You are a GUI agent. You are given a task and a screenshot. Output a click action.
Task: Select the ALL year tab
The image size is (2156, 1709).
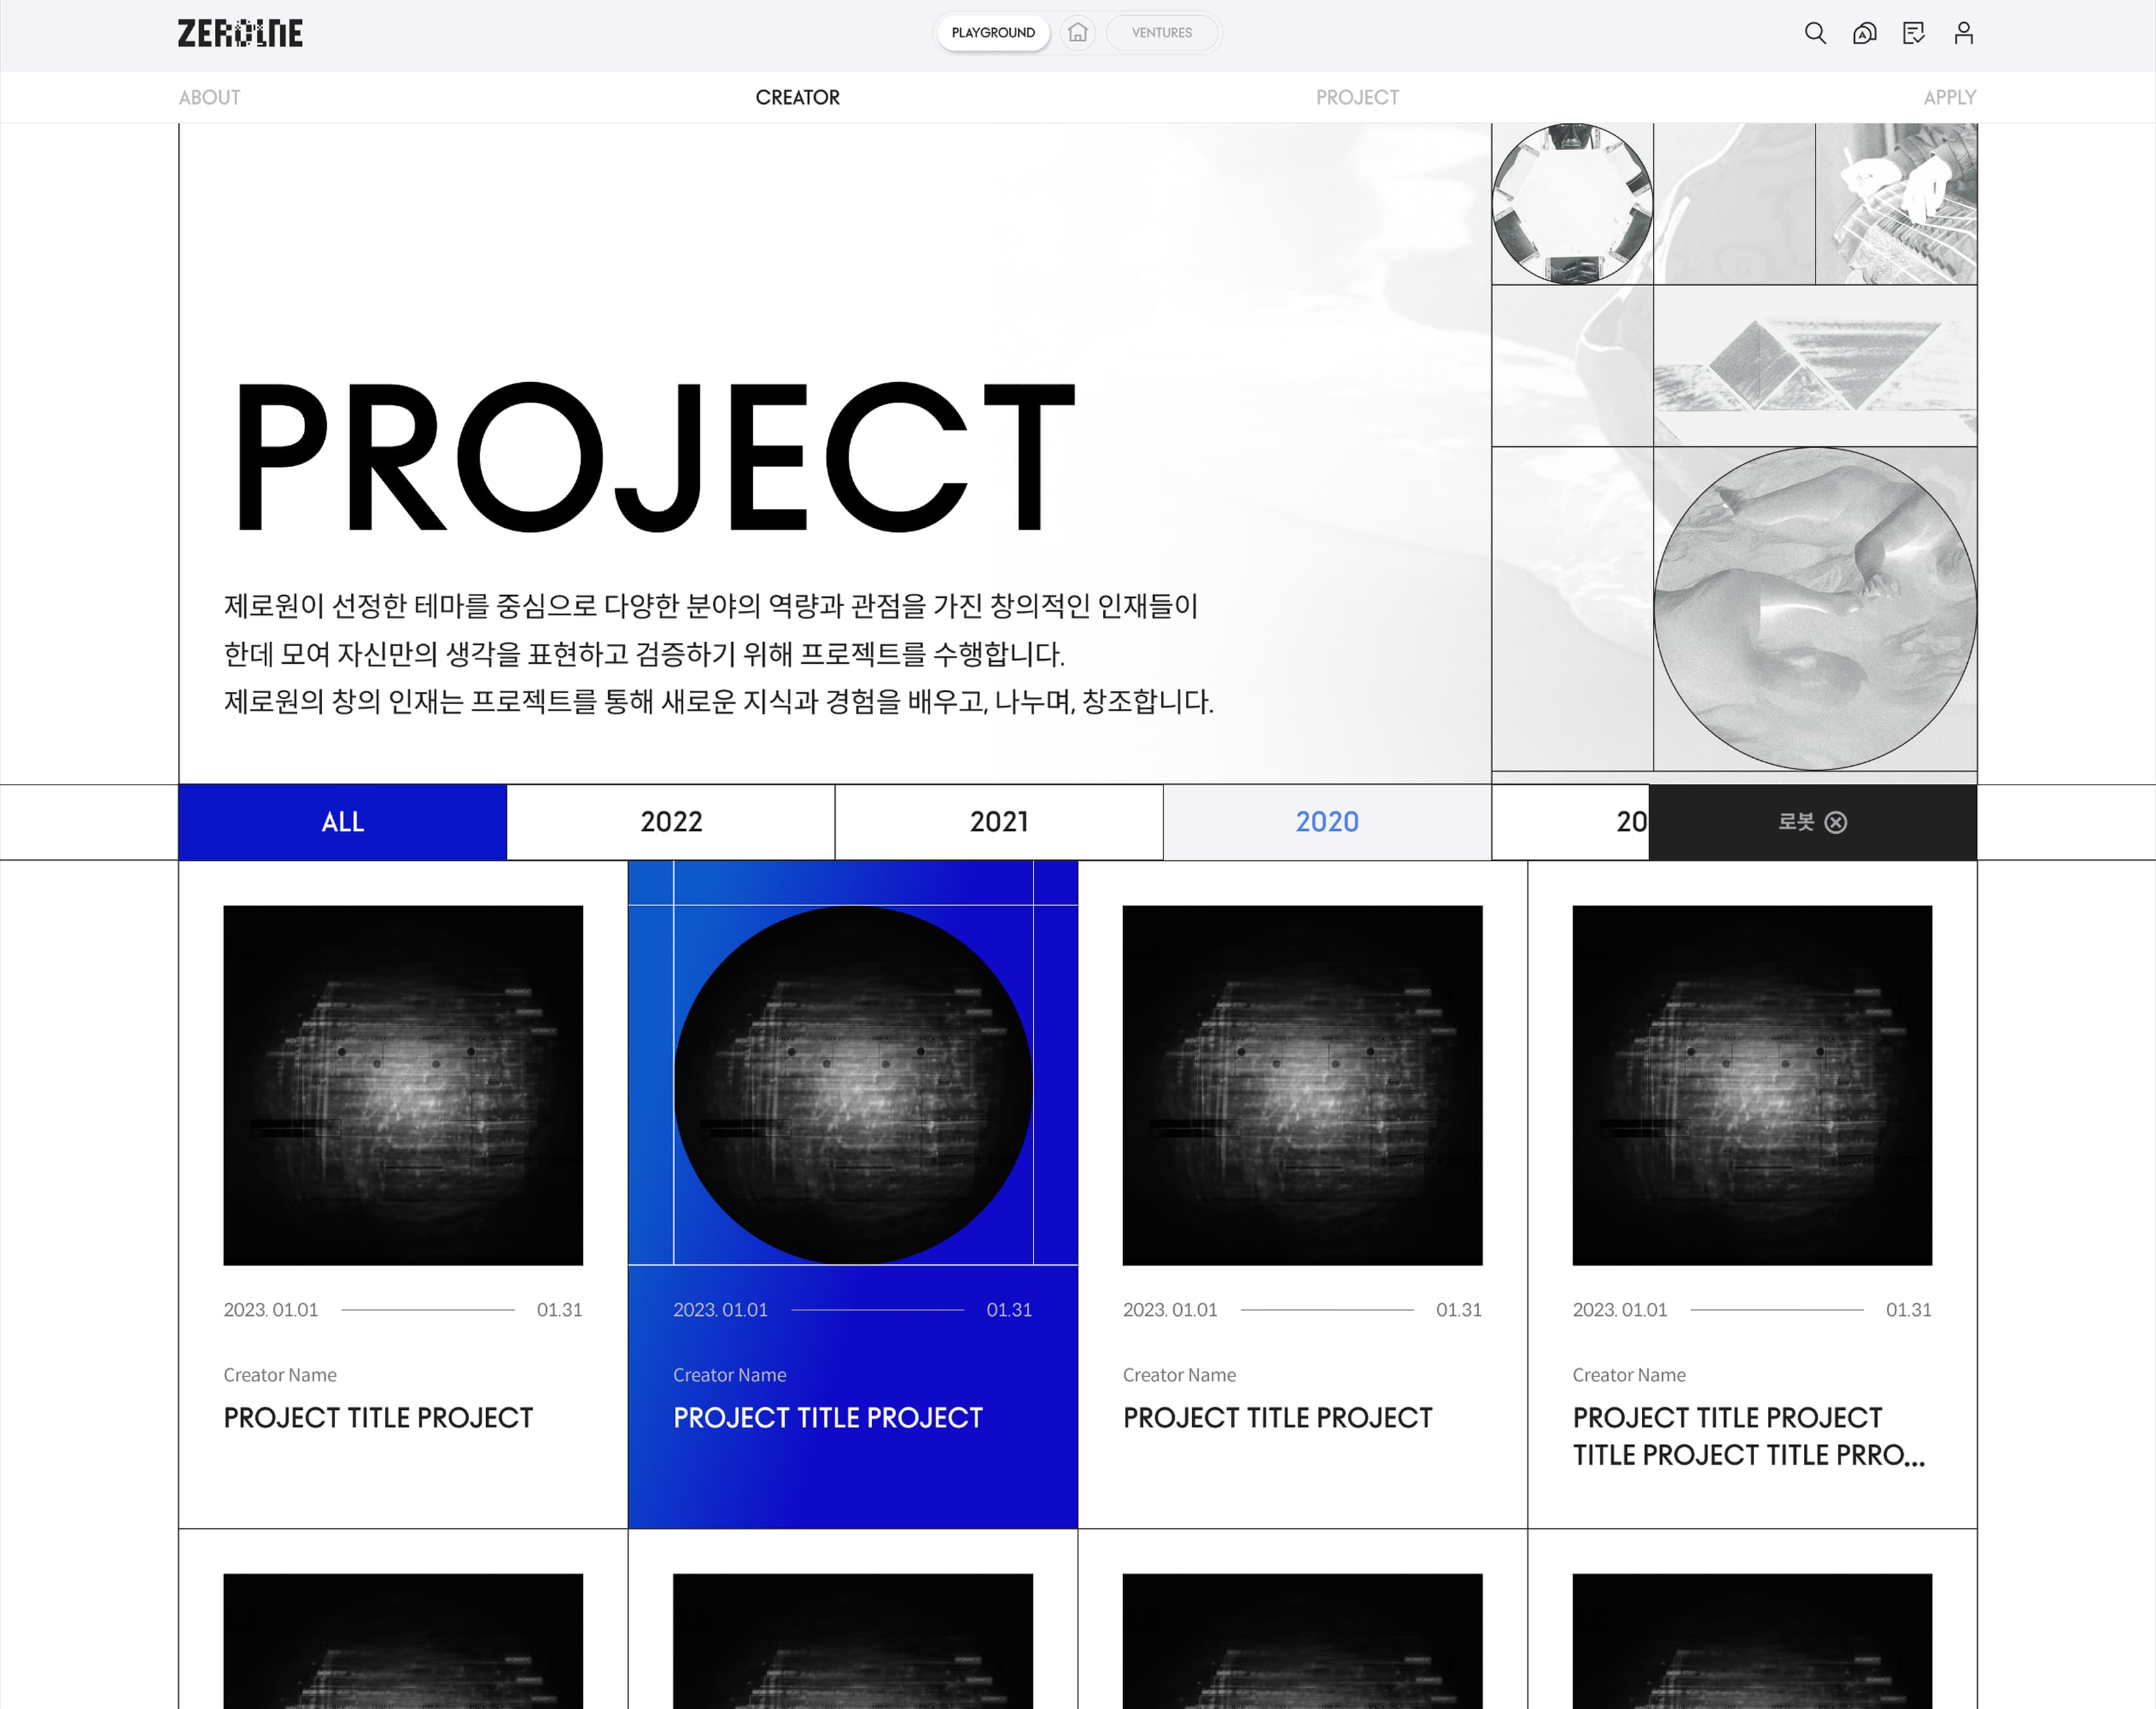pos(343,822)
